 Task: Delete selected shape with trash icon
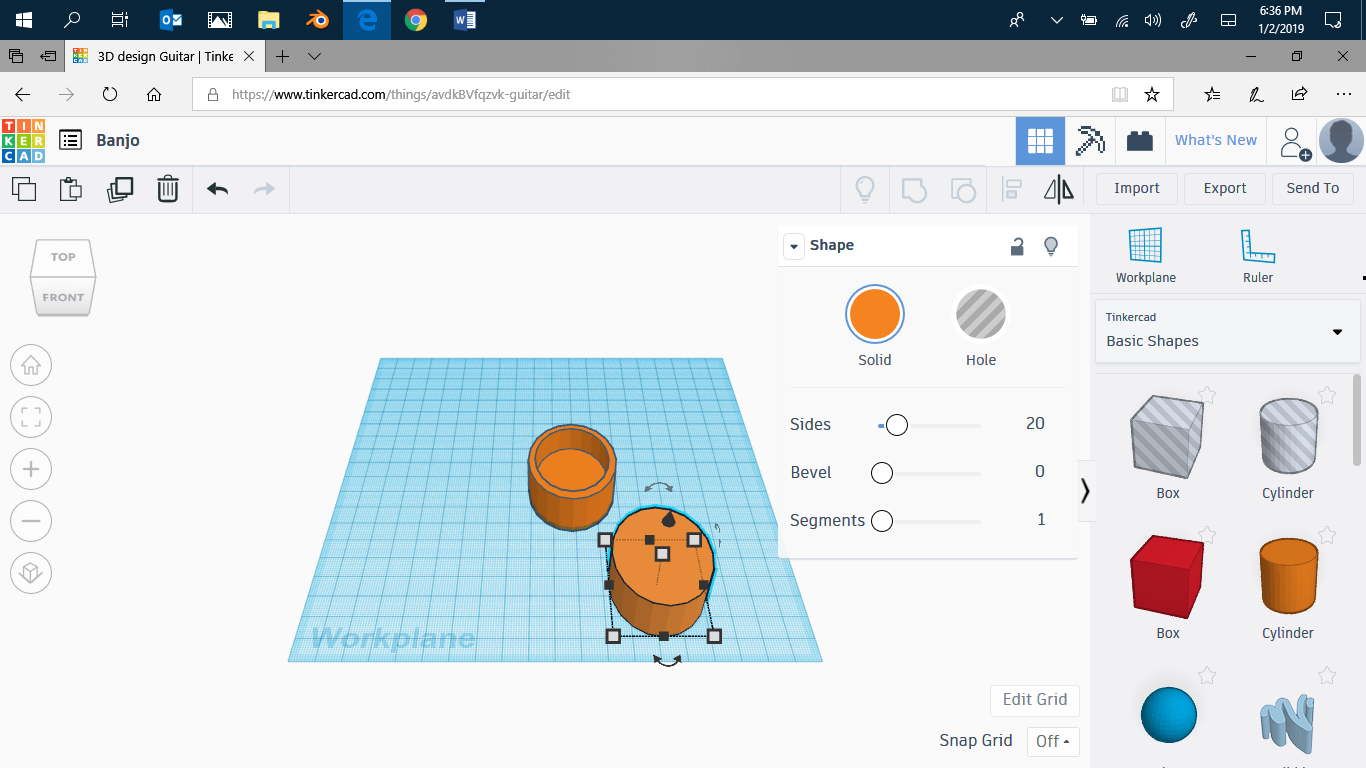(x=168, y=188)
